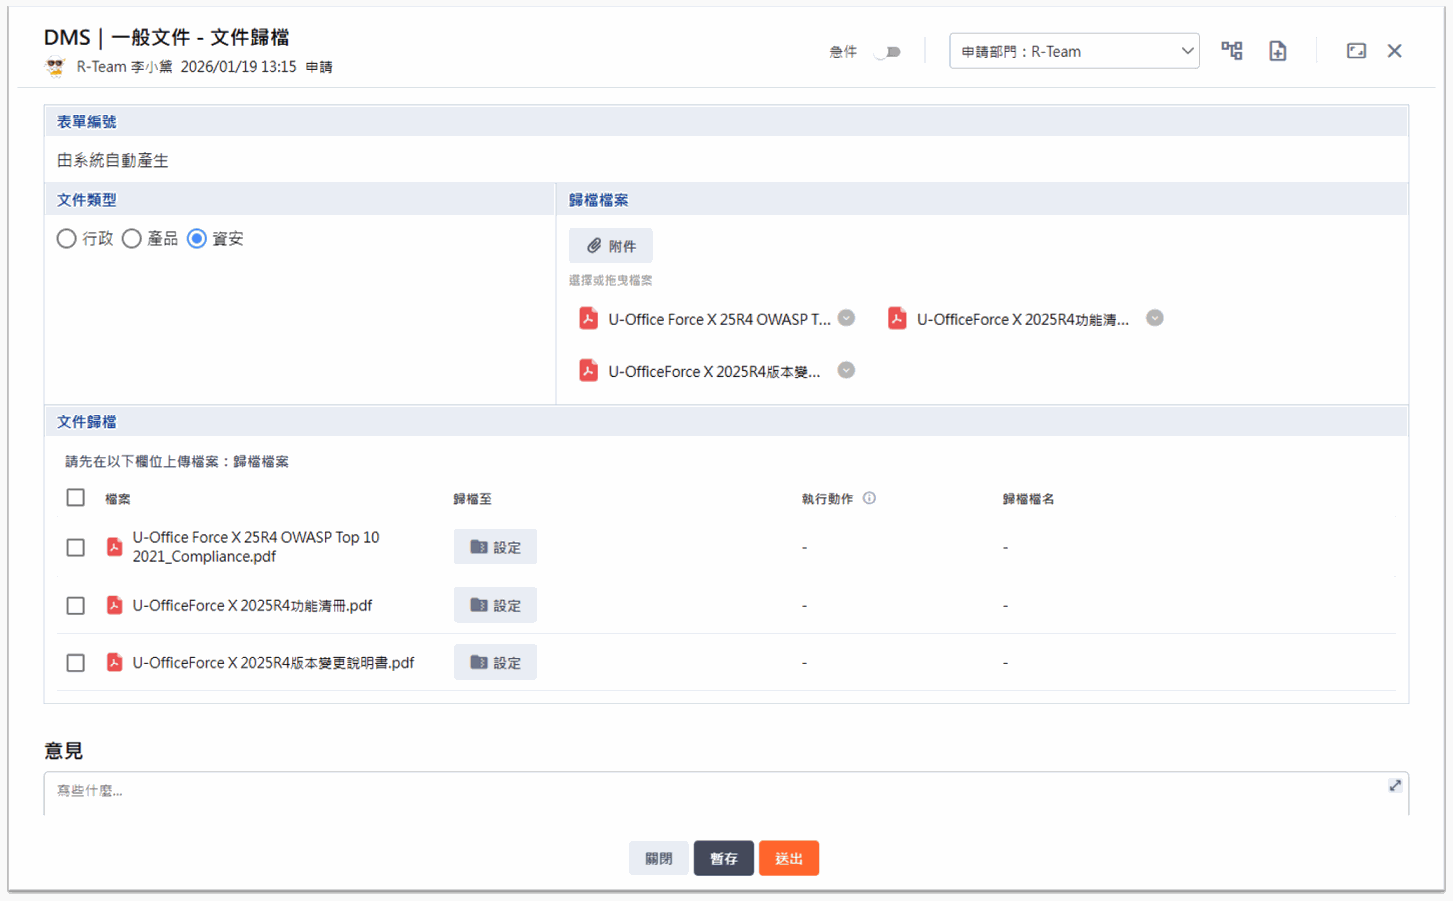Expand options arrow for OWASP attachment
This screenshot has width=1453, height=901.
(x=846, y=318)
